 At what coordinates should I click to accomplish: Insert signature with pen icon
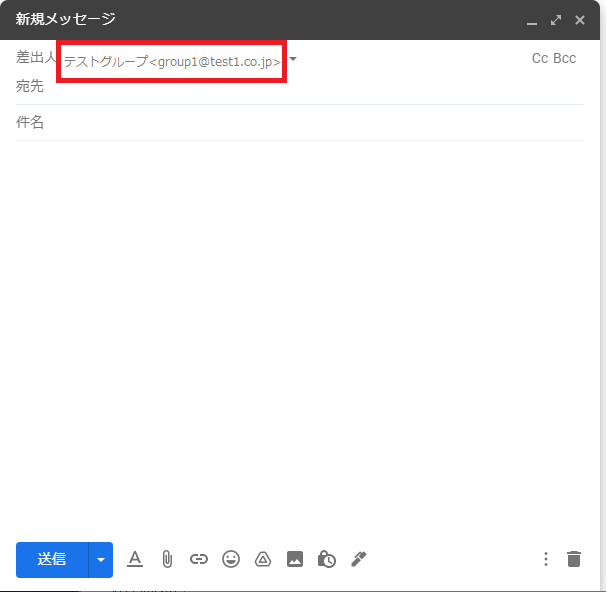pyautogui.click(x=359, y=559)
